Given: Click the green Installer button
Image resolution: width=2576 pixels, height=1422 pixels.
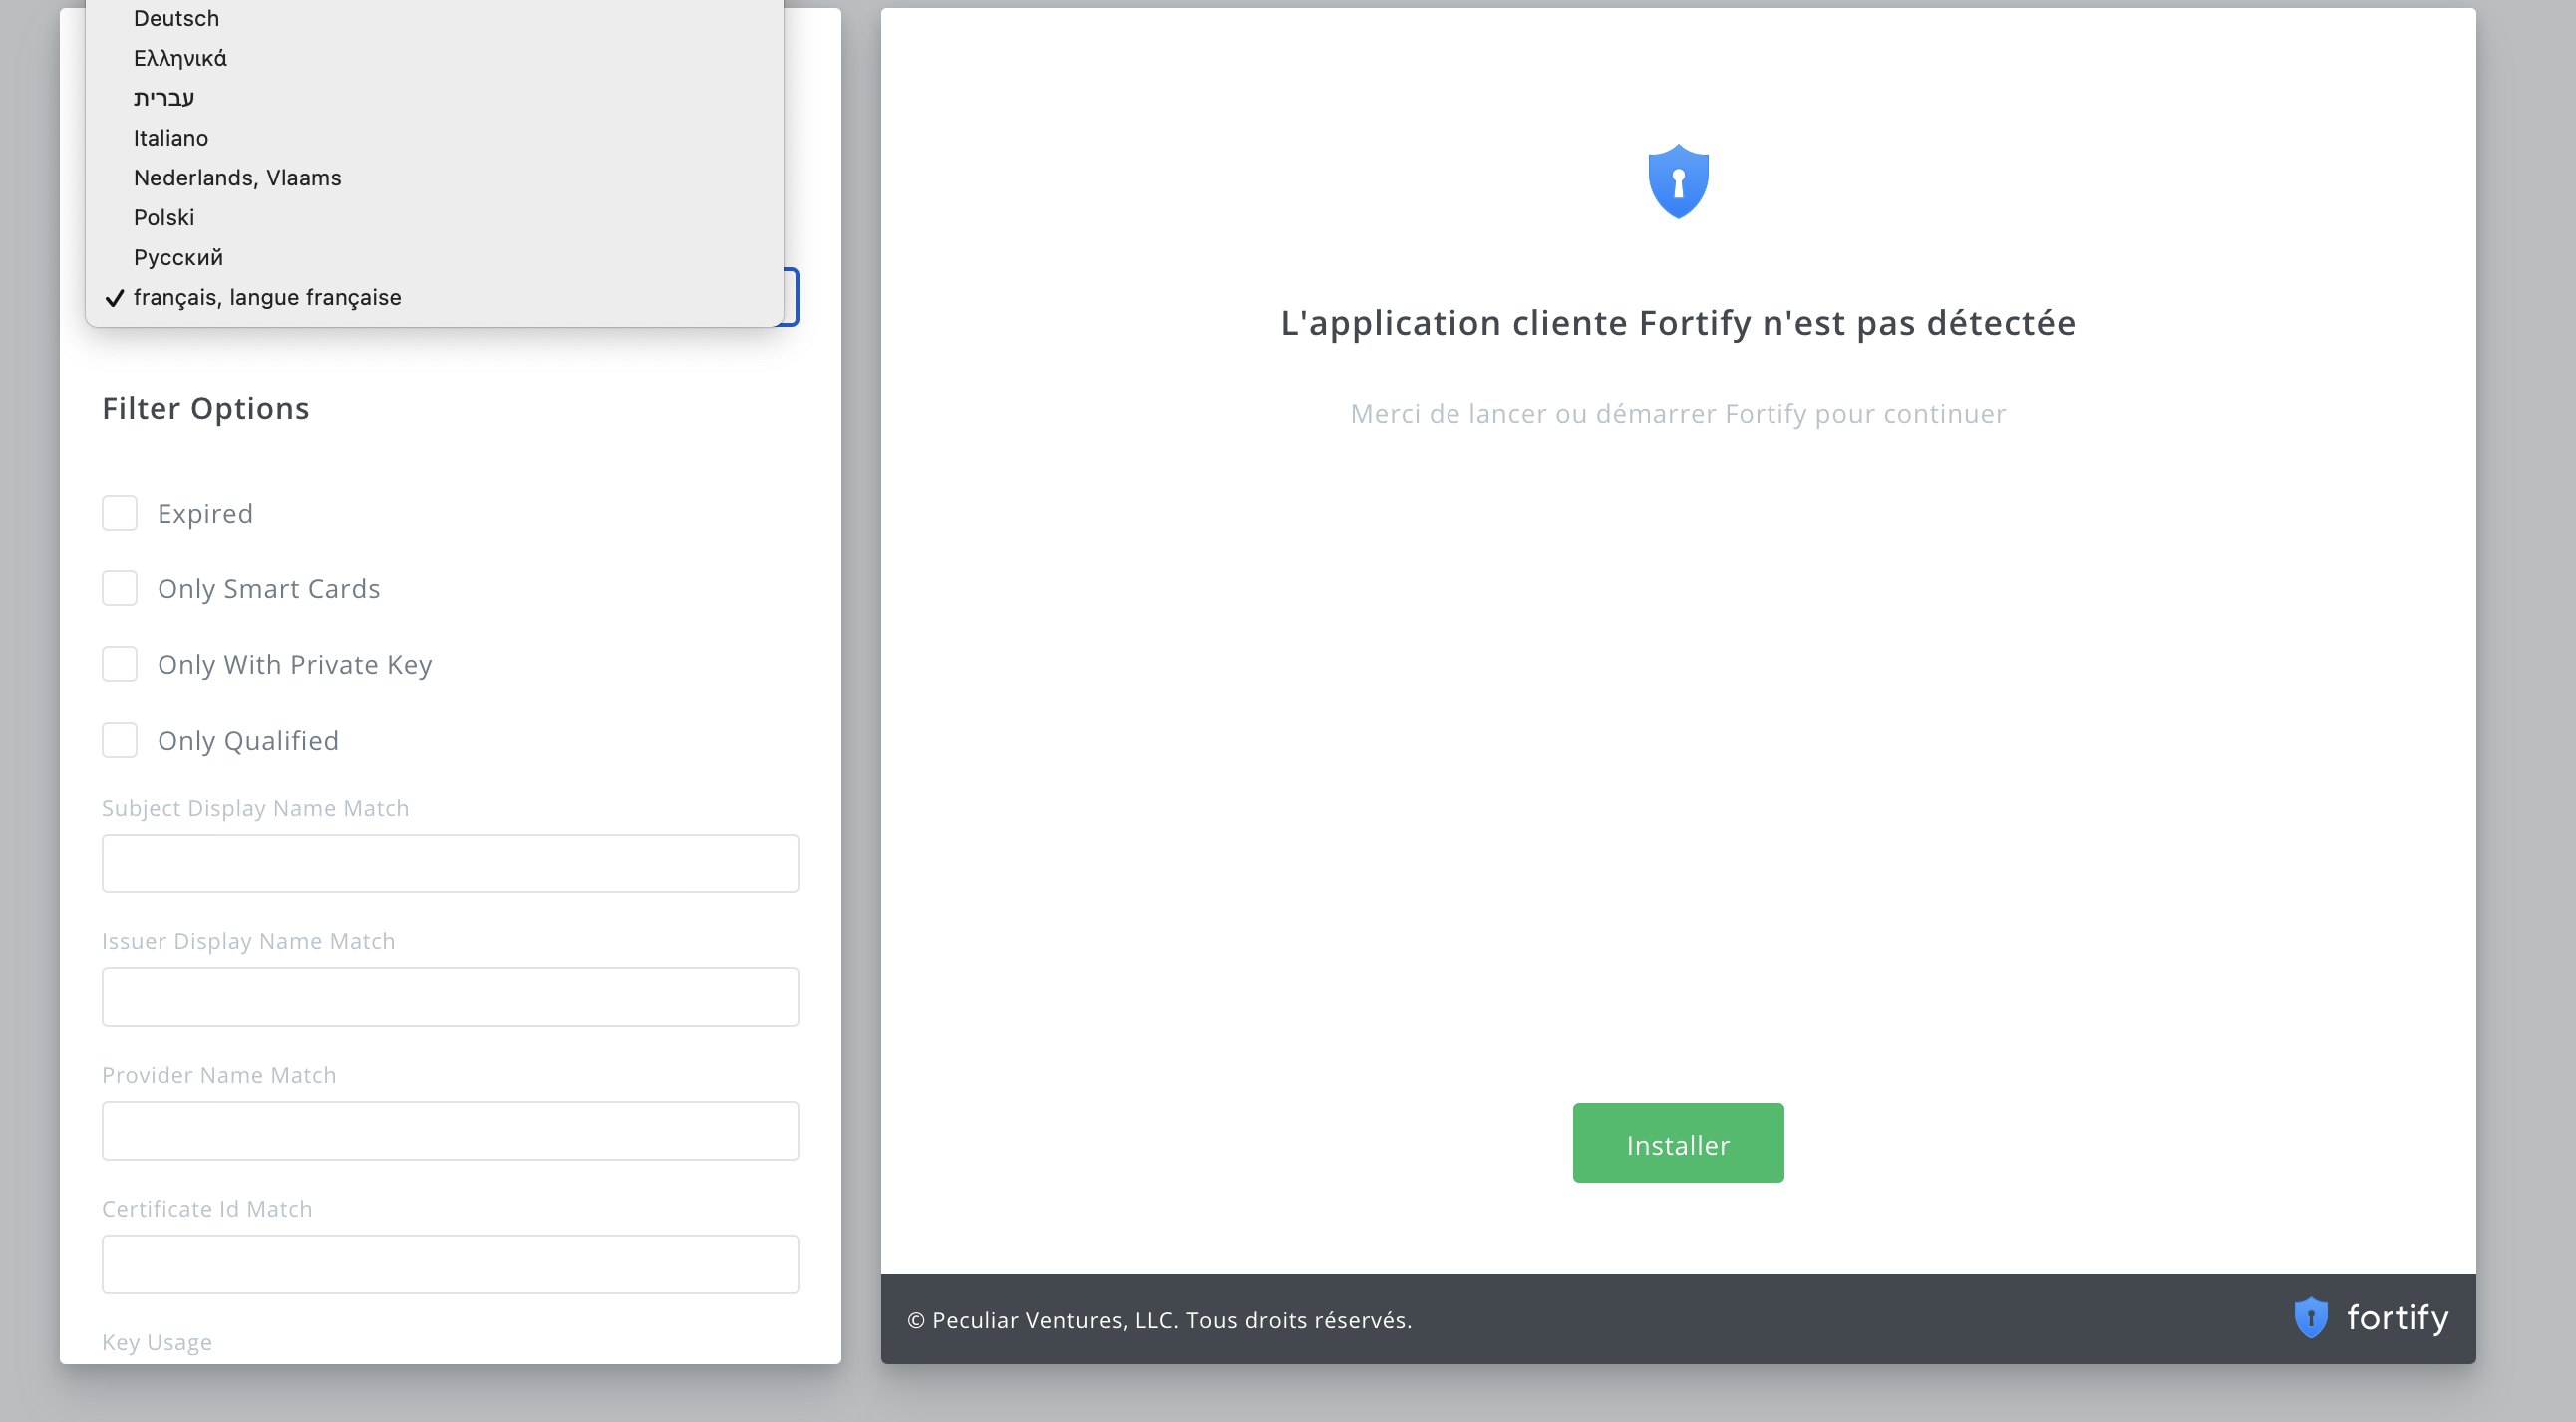Looking at the screenshot, I should pyautogui.click(x=1677, y=1143).
